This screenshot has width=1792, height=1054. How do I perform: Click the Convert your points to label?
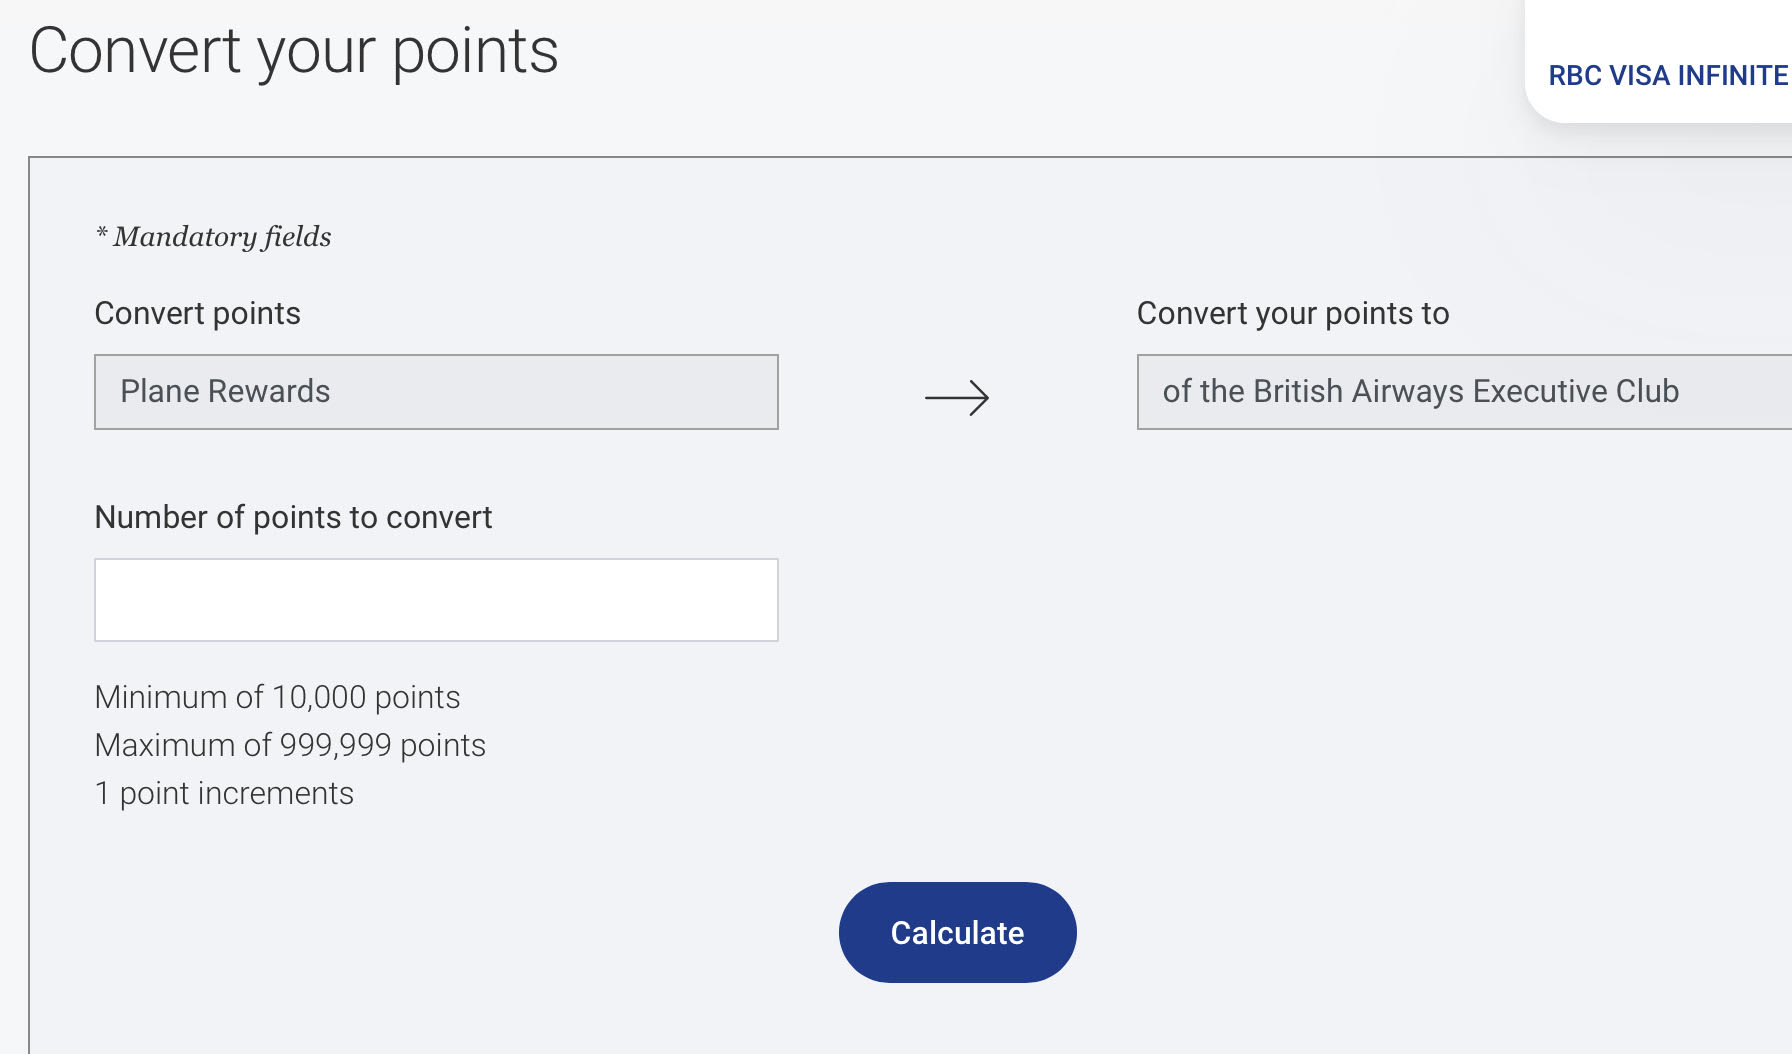pos(1292,313)
